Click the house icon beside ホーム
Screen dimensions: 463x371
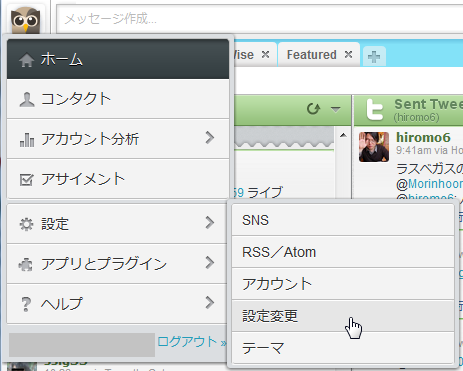point(26,60)
